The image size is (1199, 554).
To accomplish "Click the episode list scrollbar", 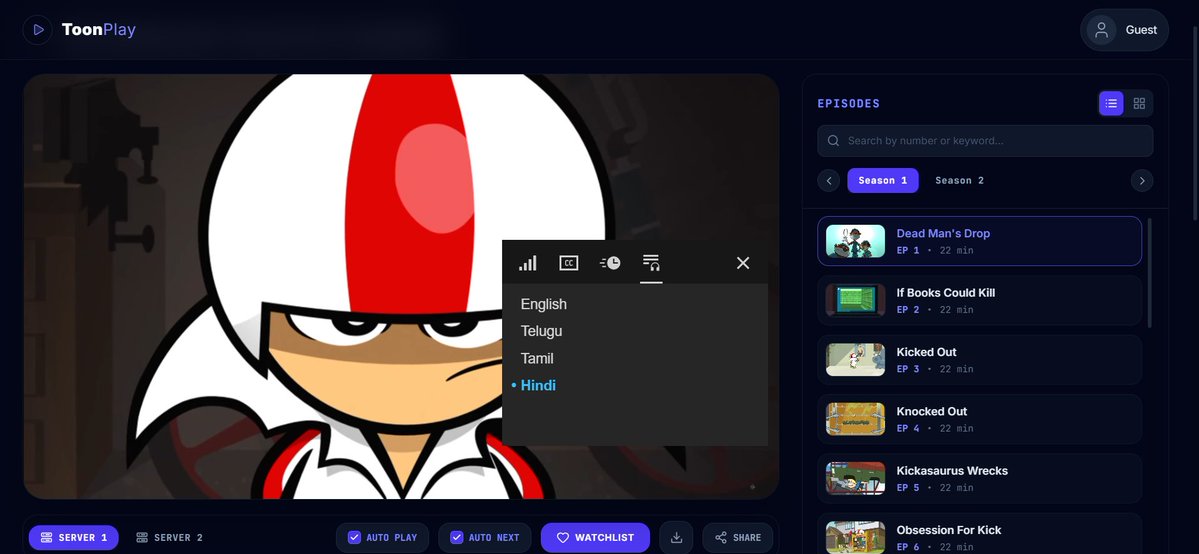I will tap(1149, 272).
